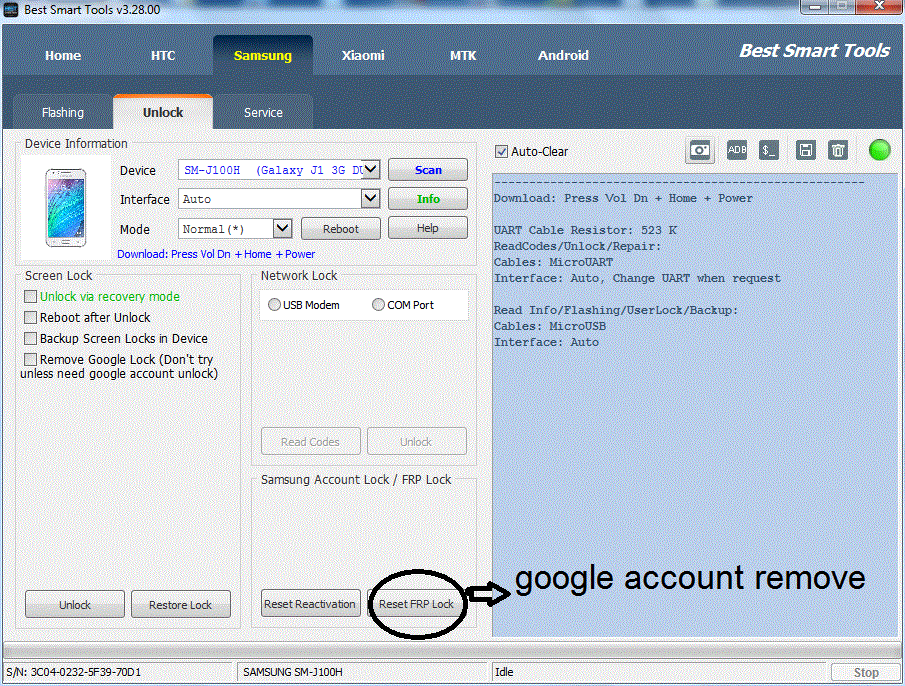Switch to the HTC tab
The height and width of the screenshot is (686, 905).
click(x=163, y=55)
